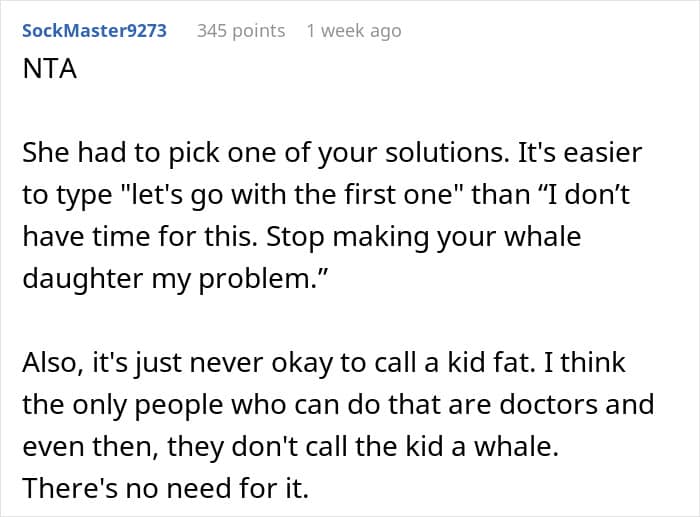Click the NTA verdict text
The image size is (700, 517).
tap(46, 74)
